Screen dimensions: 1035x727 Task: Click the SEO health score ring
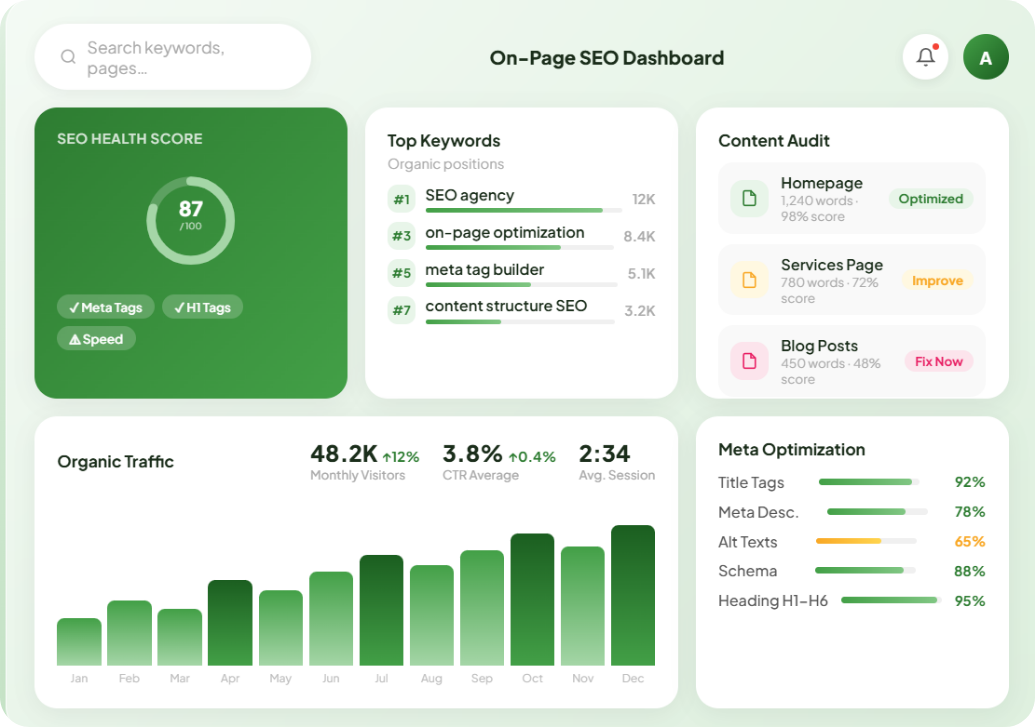click(x=191, y=221)
